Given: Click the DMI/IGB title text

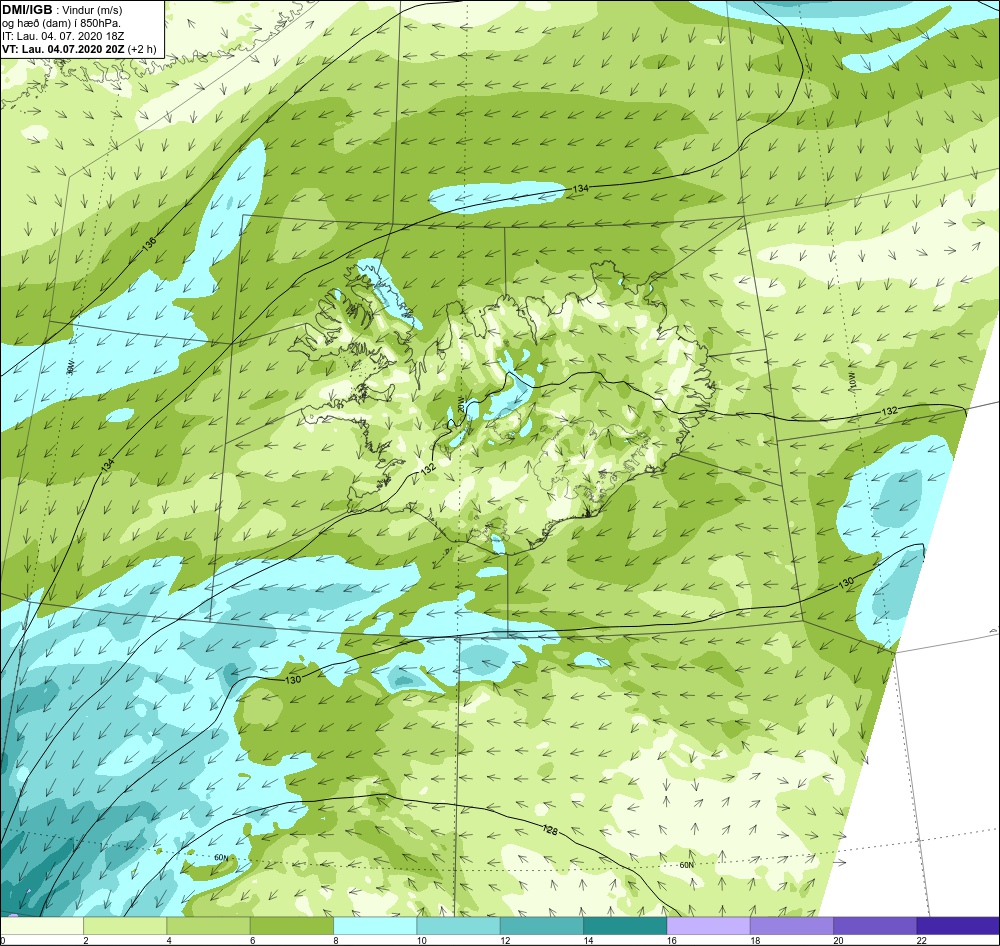Looking at the screenshot, I should pos(27,11).
